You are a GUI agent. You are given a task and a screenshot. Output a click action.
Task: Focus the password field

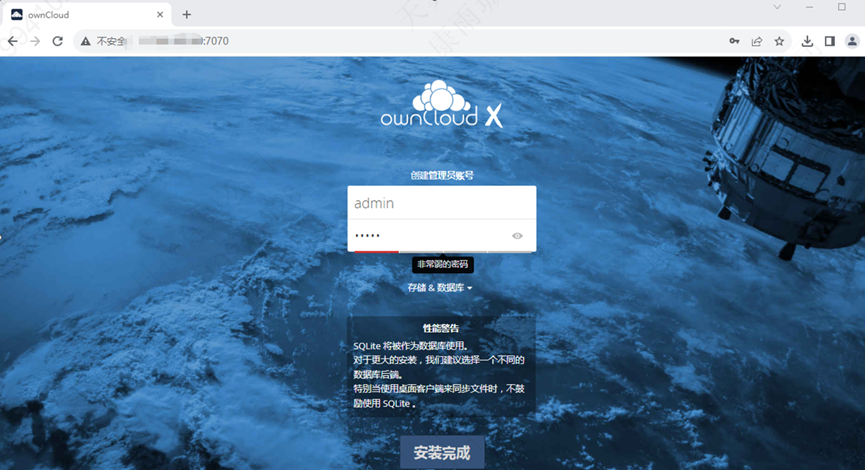click(x=442, y=236)
